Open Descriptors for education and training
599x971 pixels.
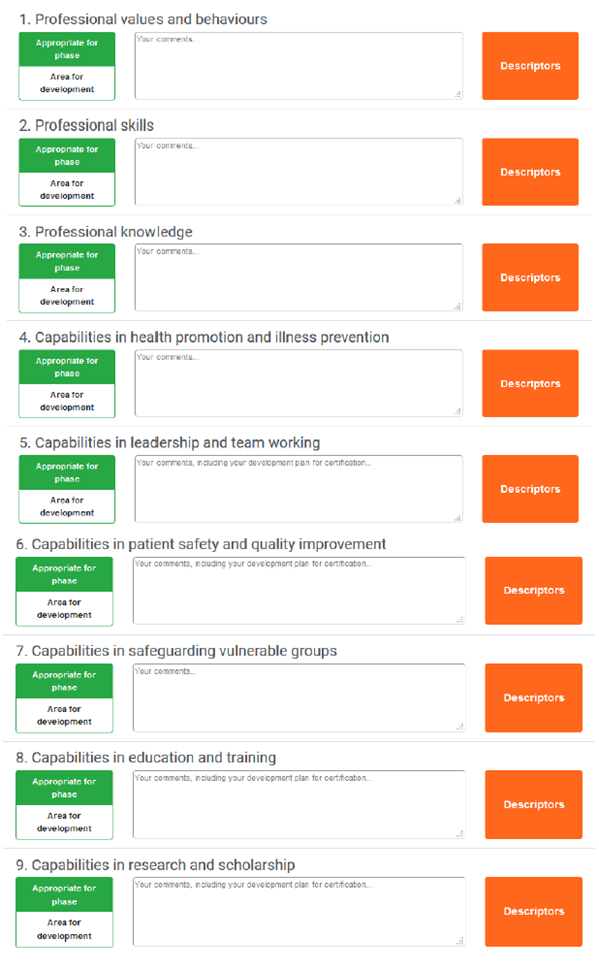pos(533,804)
